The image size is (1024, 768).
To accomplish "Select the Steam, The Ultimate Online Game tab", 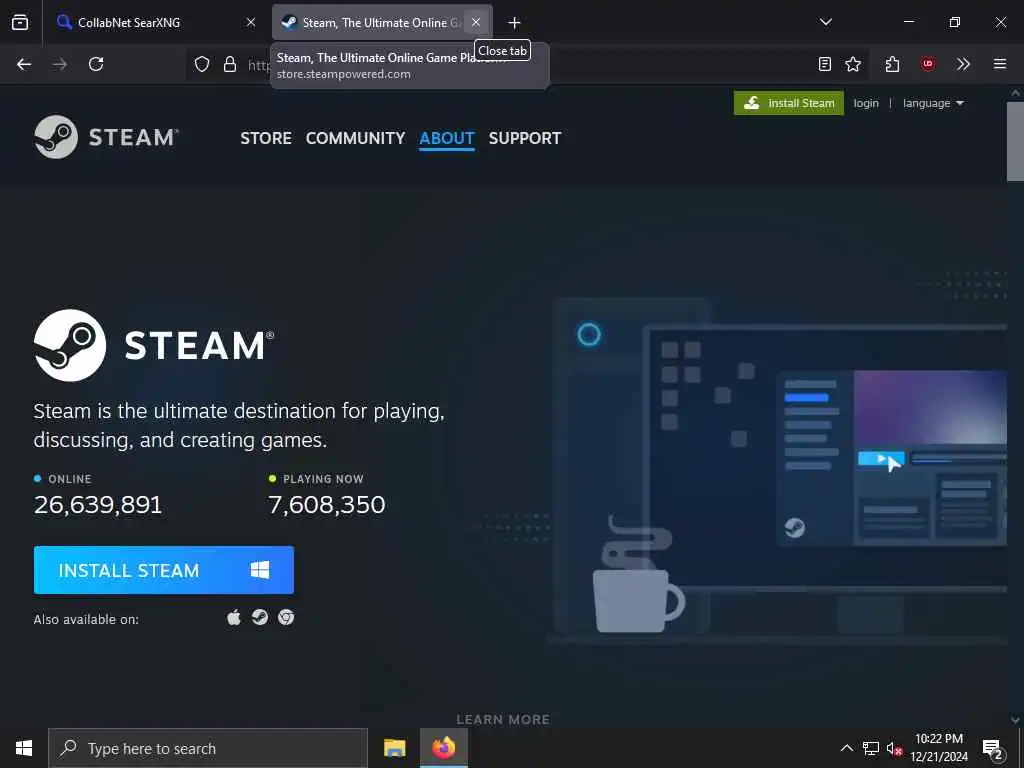I will 382,22.
